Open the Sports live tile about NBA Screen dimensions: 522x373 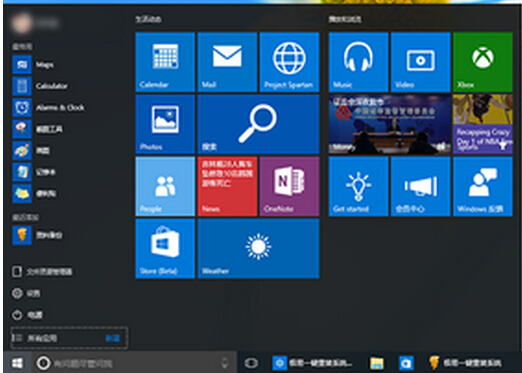[x=483, y=124]
